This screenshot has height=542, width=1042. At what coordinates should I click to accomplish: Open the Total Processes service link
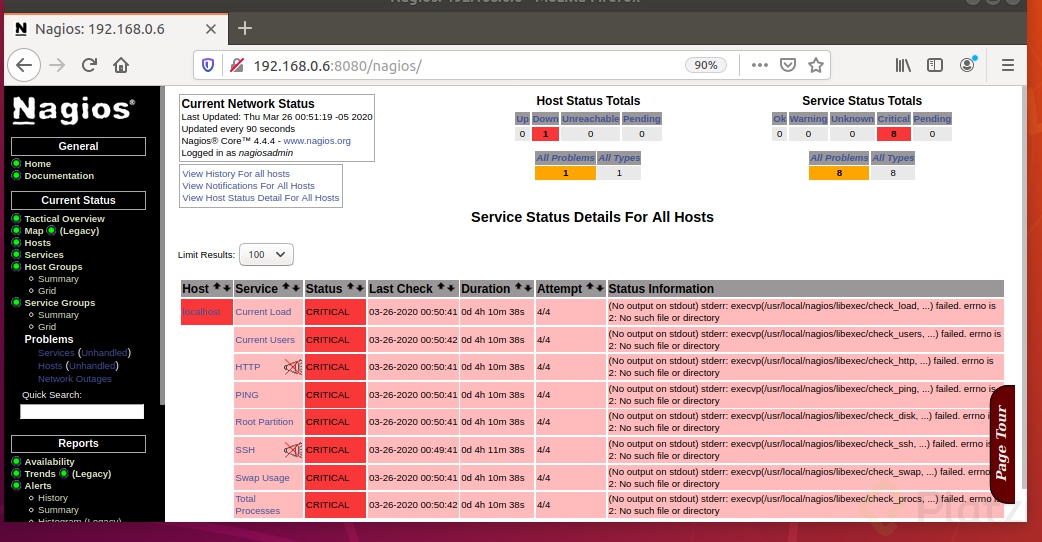pos(258,505)
